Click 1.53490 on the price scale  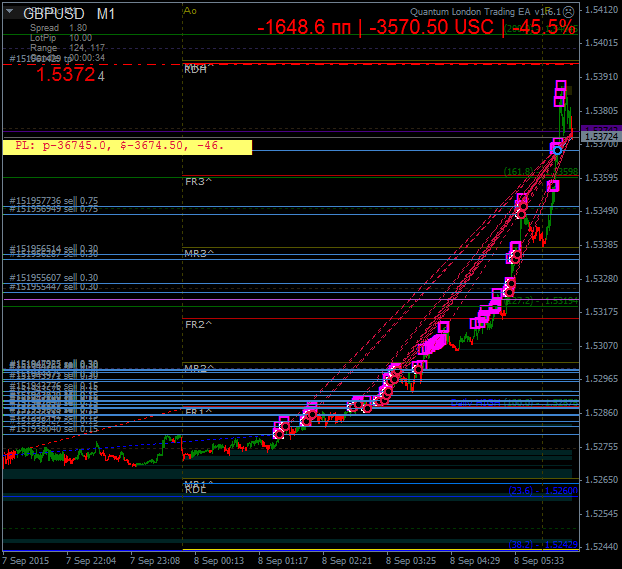point(602,211)
